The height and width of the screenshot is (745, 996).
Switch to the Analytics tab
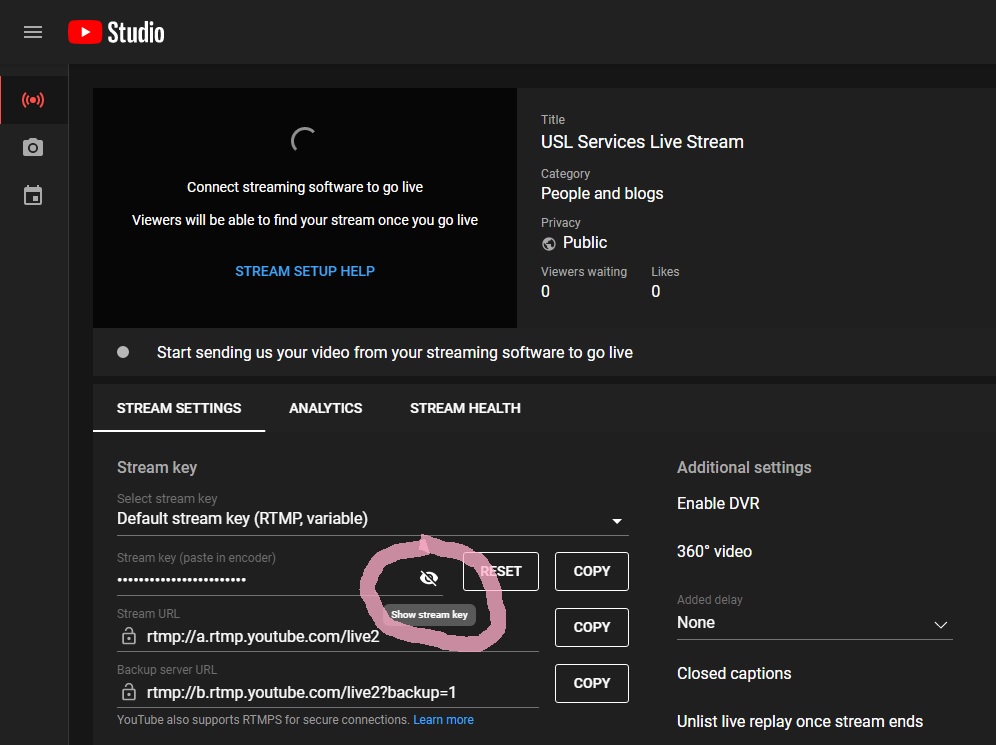coord(326,408)
